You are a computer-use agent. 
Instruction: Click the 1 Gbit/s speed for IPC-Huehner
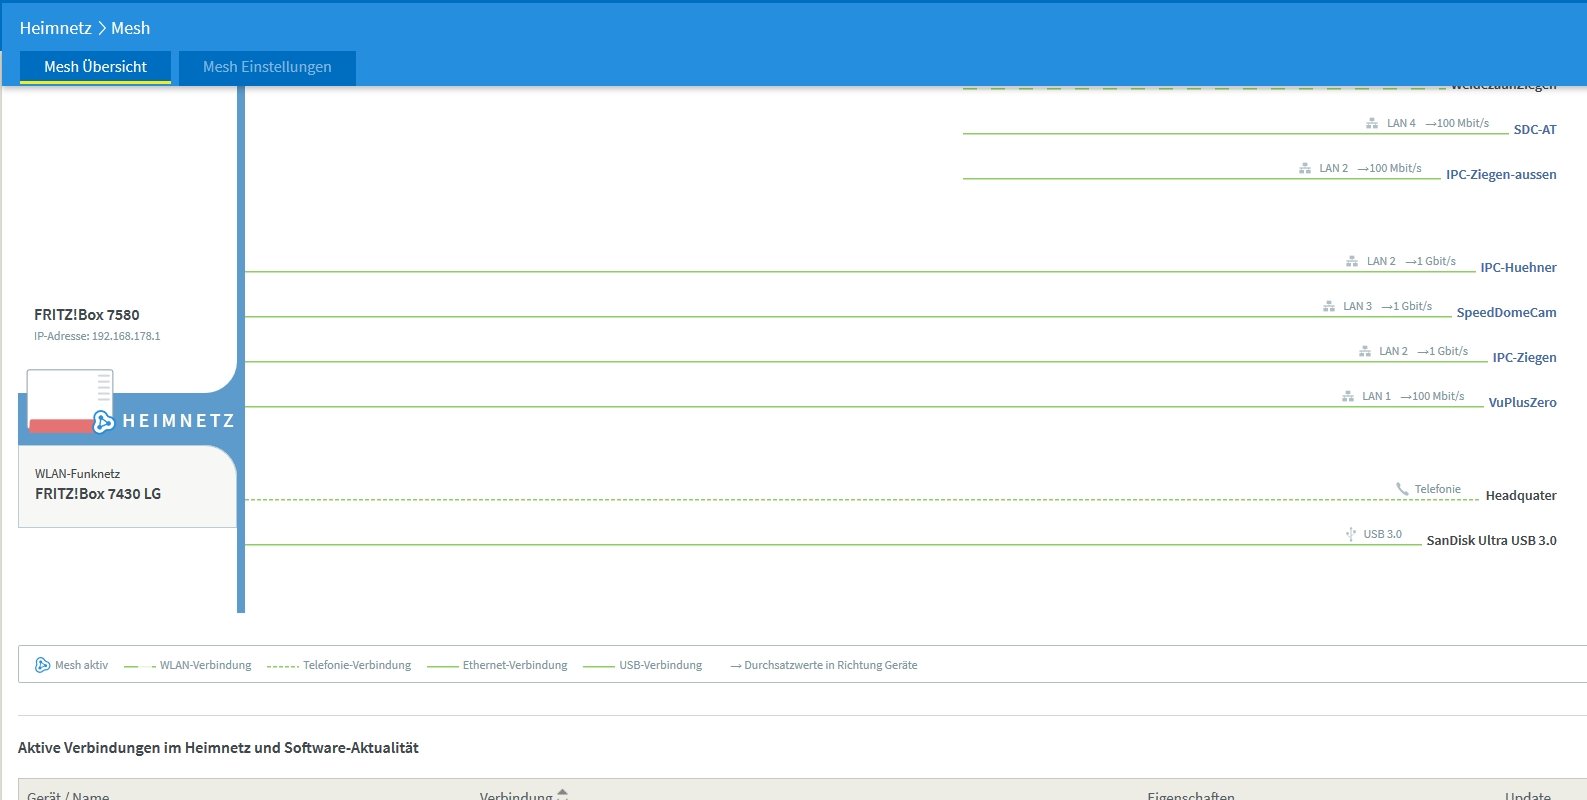[1431, 261]
